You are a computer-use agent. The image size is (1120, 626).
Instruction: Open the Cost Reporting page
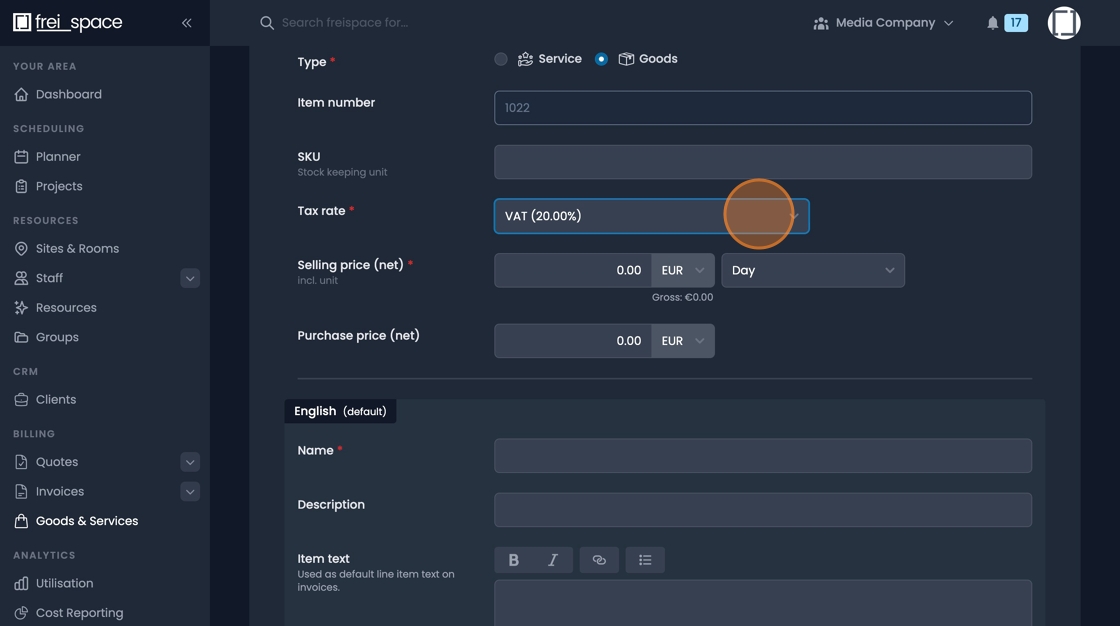pos(79,613)
